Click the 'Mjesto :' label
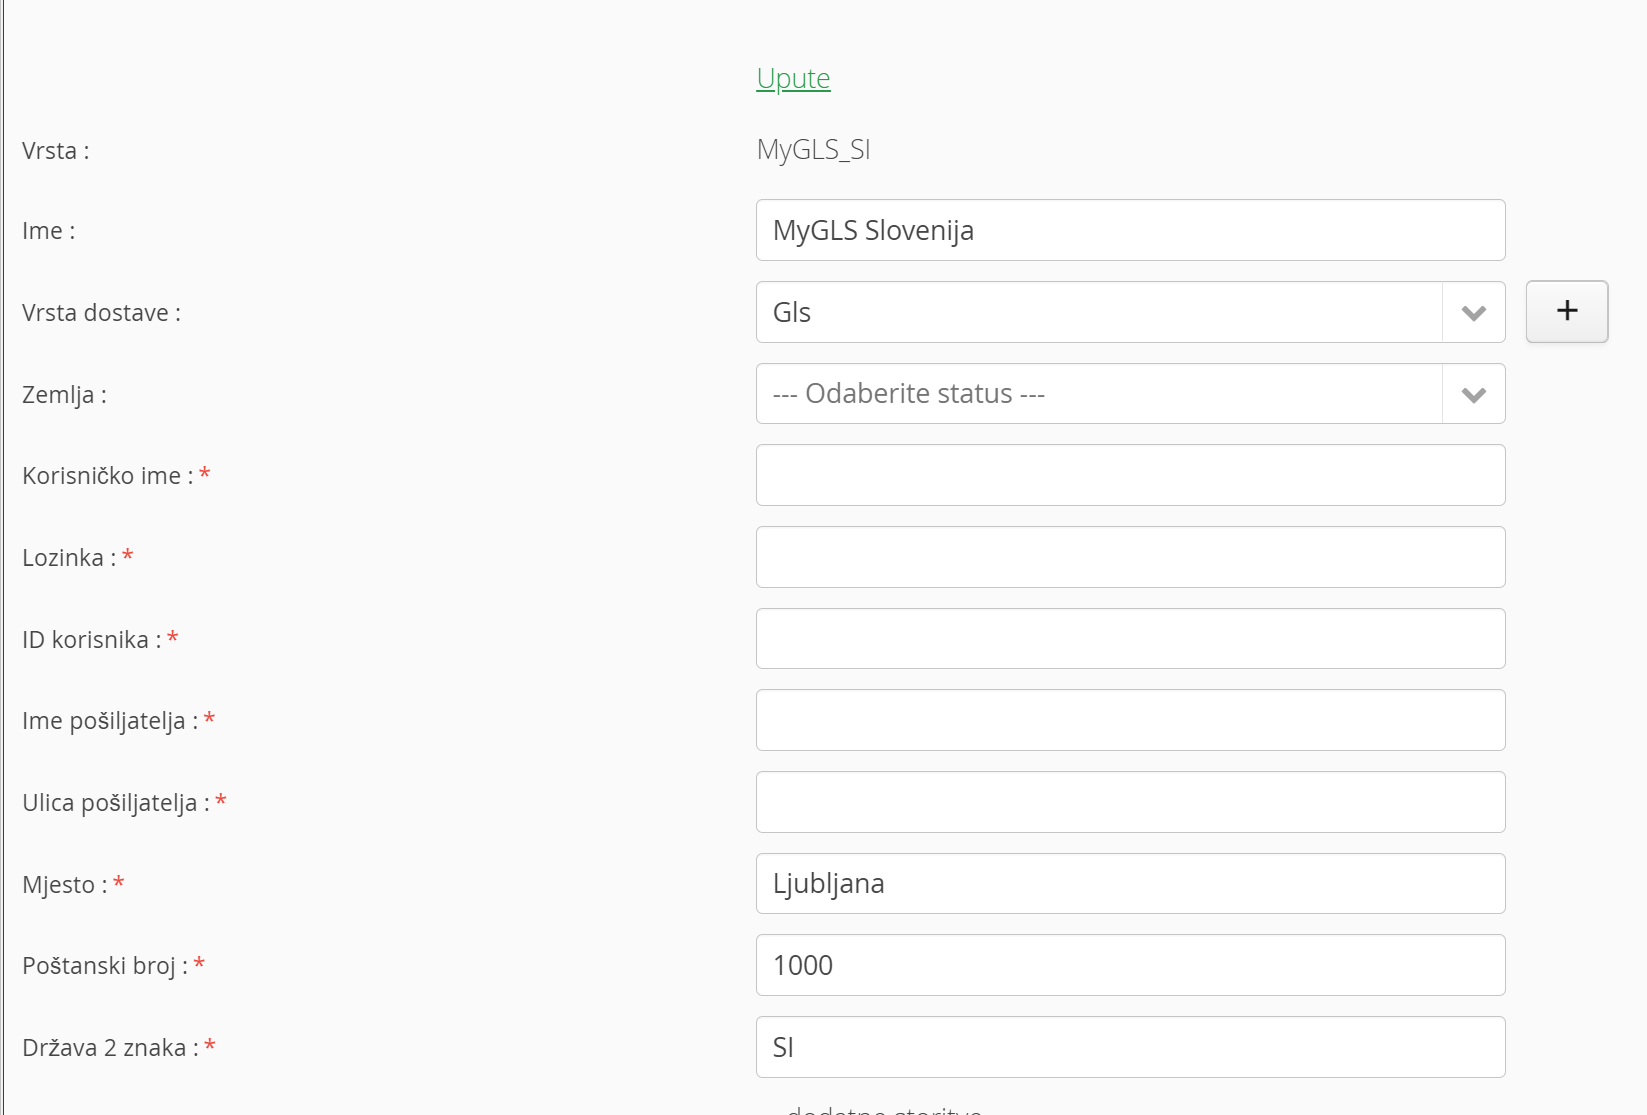 (x=65, y=885)
